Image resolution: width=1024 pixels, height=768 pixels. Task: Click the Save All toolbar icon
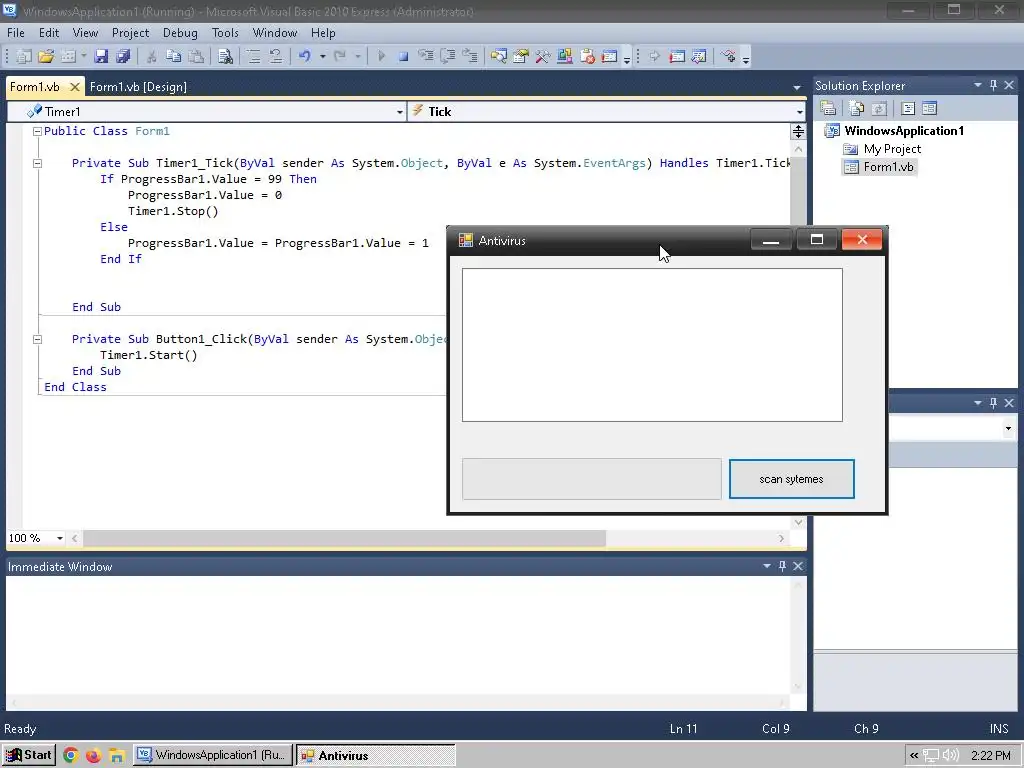(x=123, y=57)
